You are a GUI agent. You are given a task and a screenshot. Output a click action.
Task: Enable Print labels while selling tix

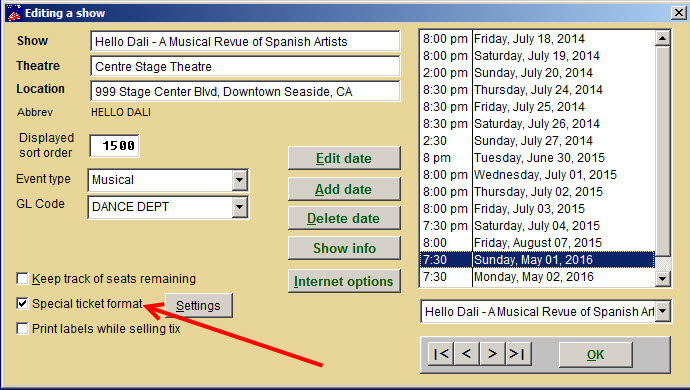pos(22,328)
